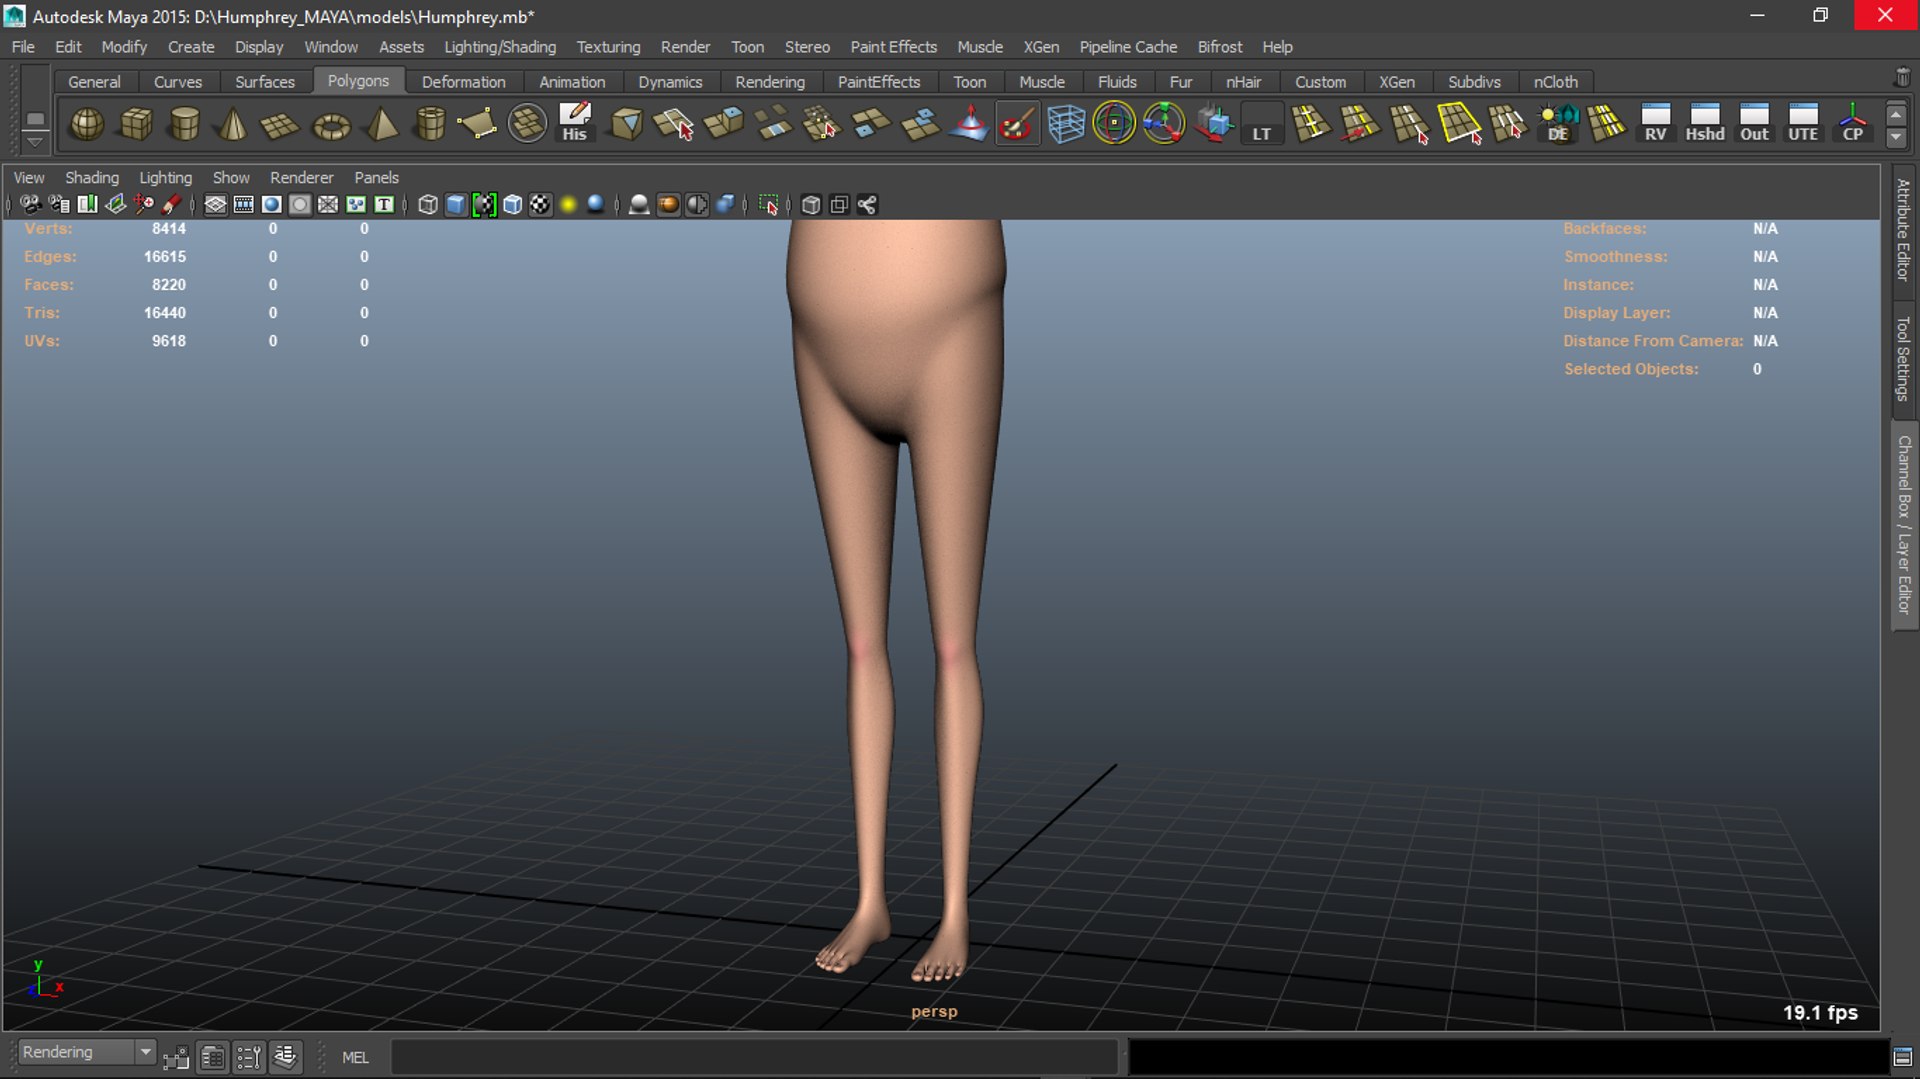The width and height of the screenshot is (1920, 1079).
Task: Switch to the nCloth shelf tab
Action: [x=1556, y=82]
